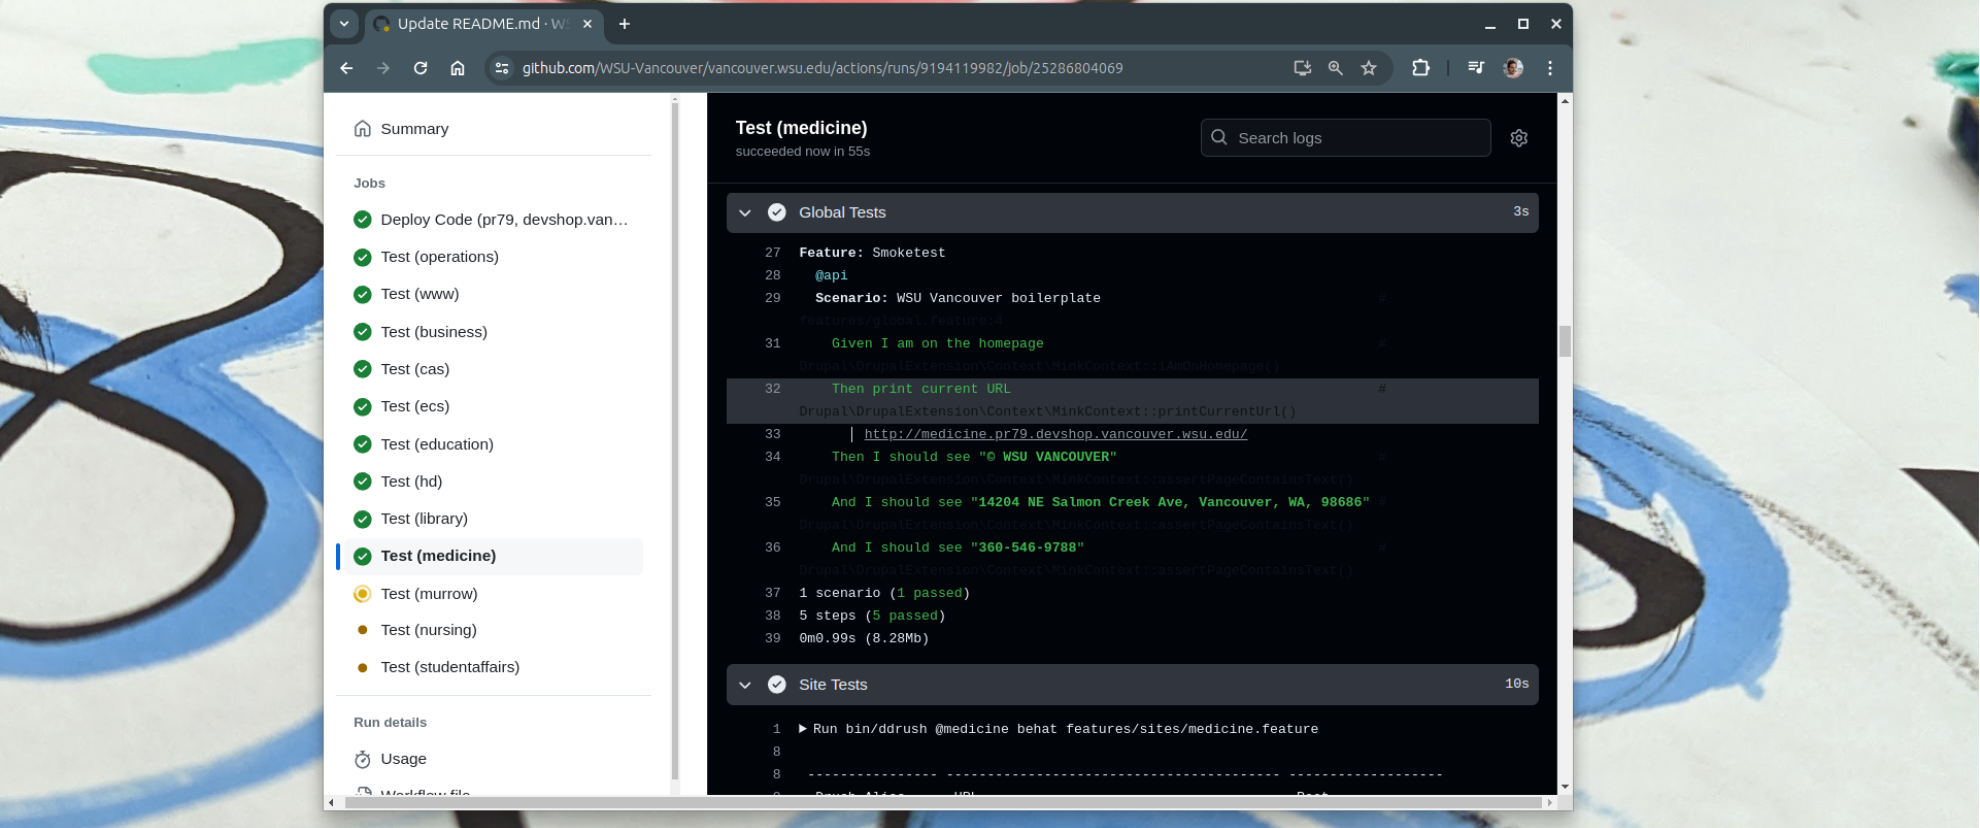Click the Search logs field
Image resolution: width=1980 pixels, height=828 pixels.
pyautogui.click(x=1345, y=138)
